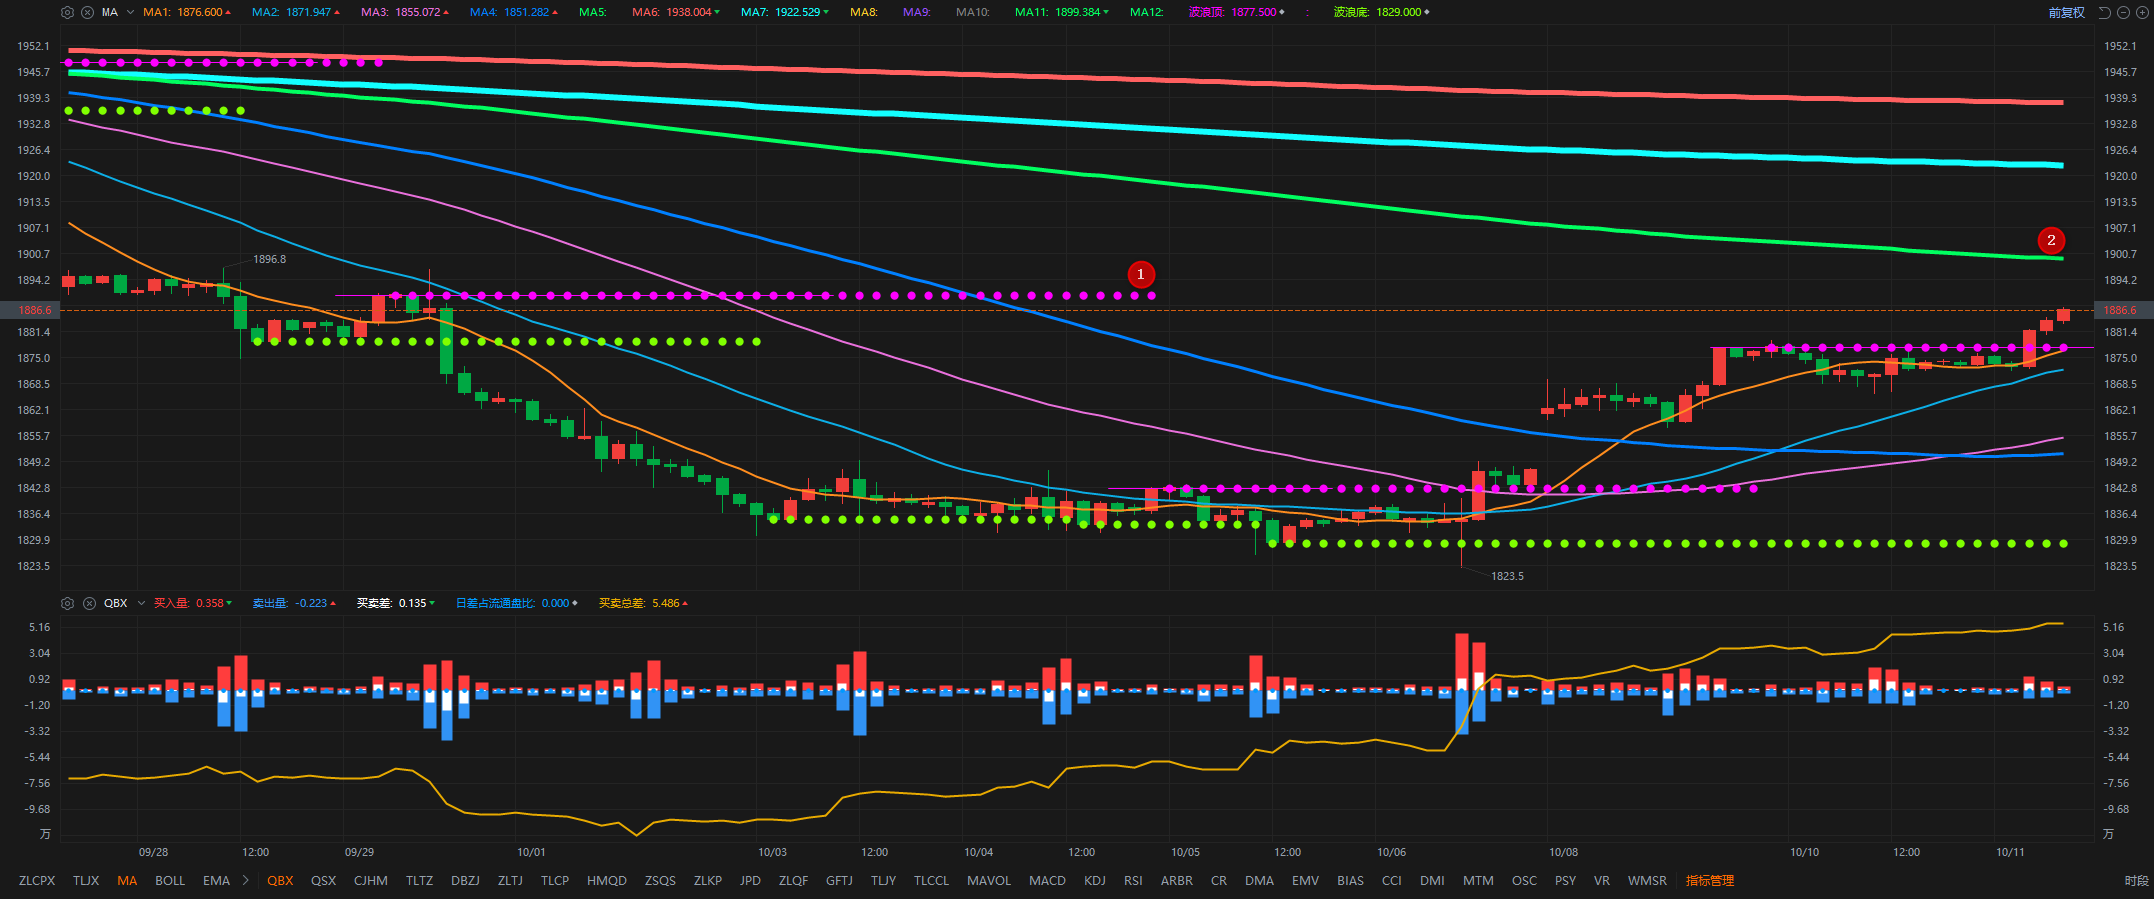
Task: Click 波浪底 1829.000 label
Action: tap(1382, 12)
